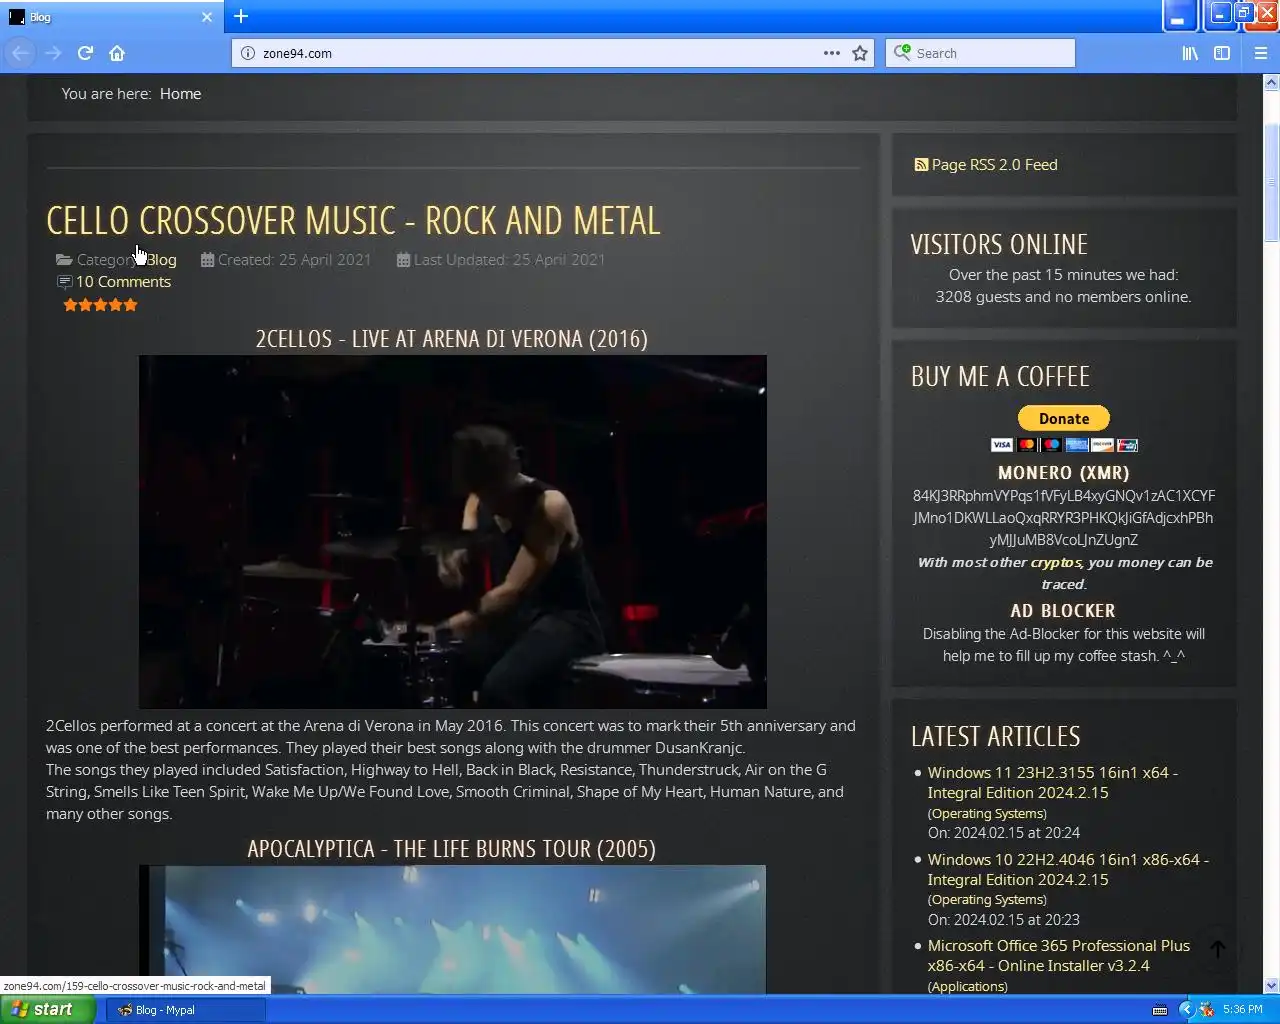The image size is (1280, 1024).
Task: Click the cryptos link in the donation text
Action: pos(1056,562)
